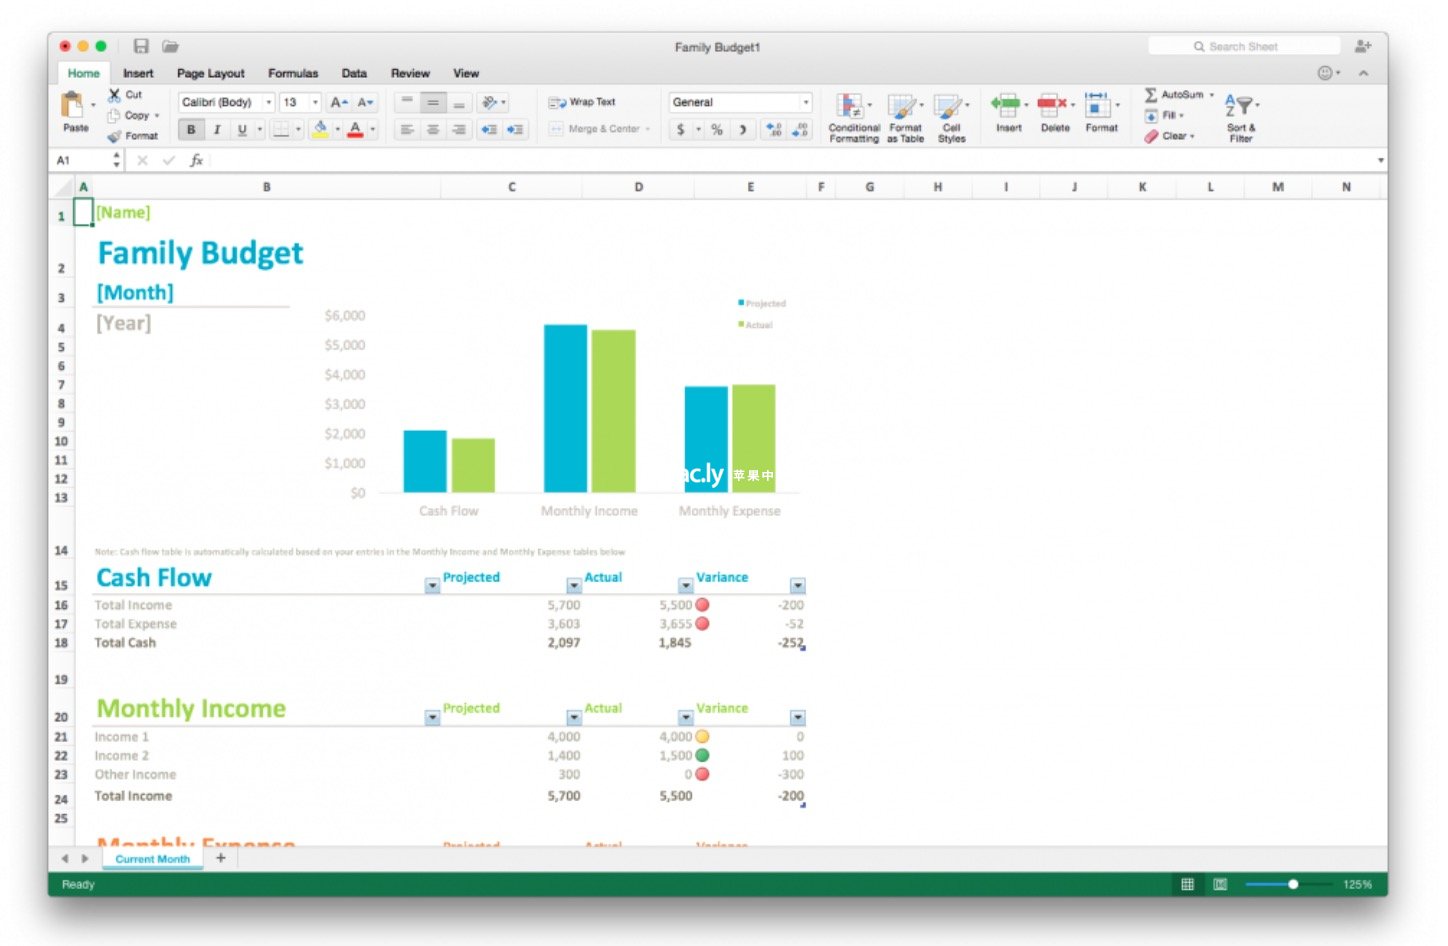Click the share person icon top right
The image size is (1448, 946).
tap(1362, 46)
